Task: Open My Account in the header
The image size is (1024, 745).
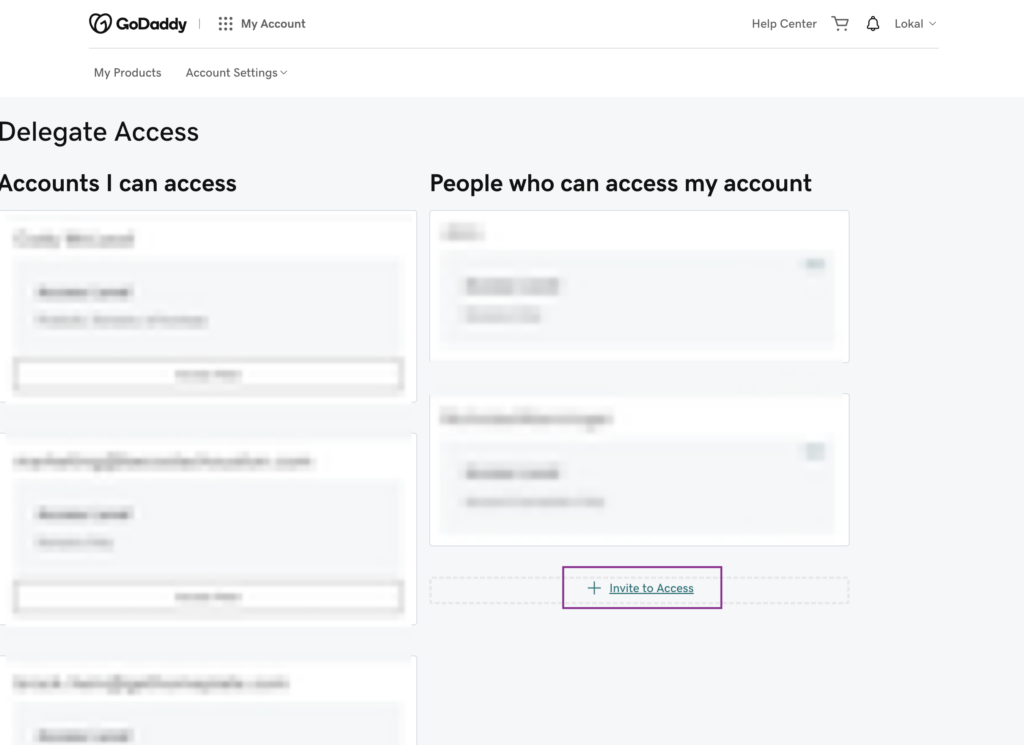Action: 273,24
